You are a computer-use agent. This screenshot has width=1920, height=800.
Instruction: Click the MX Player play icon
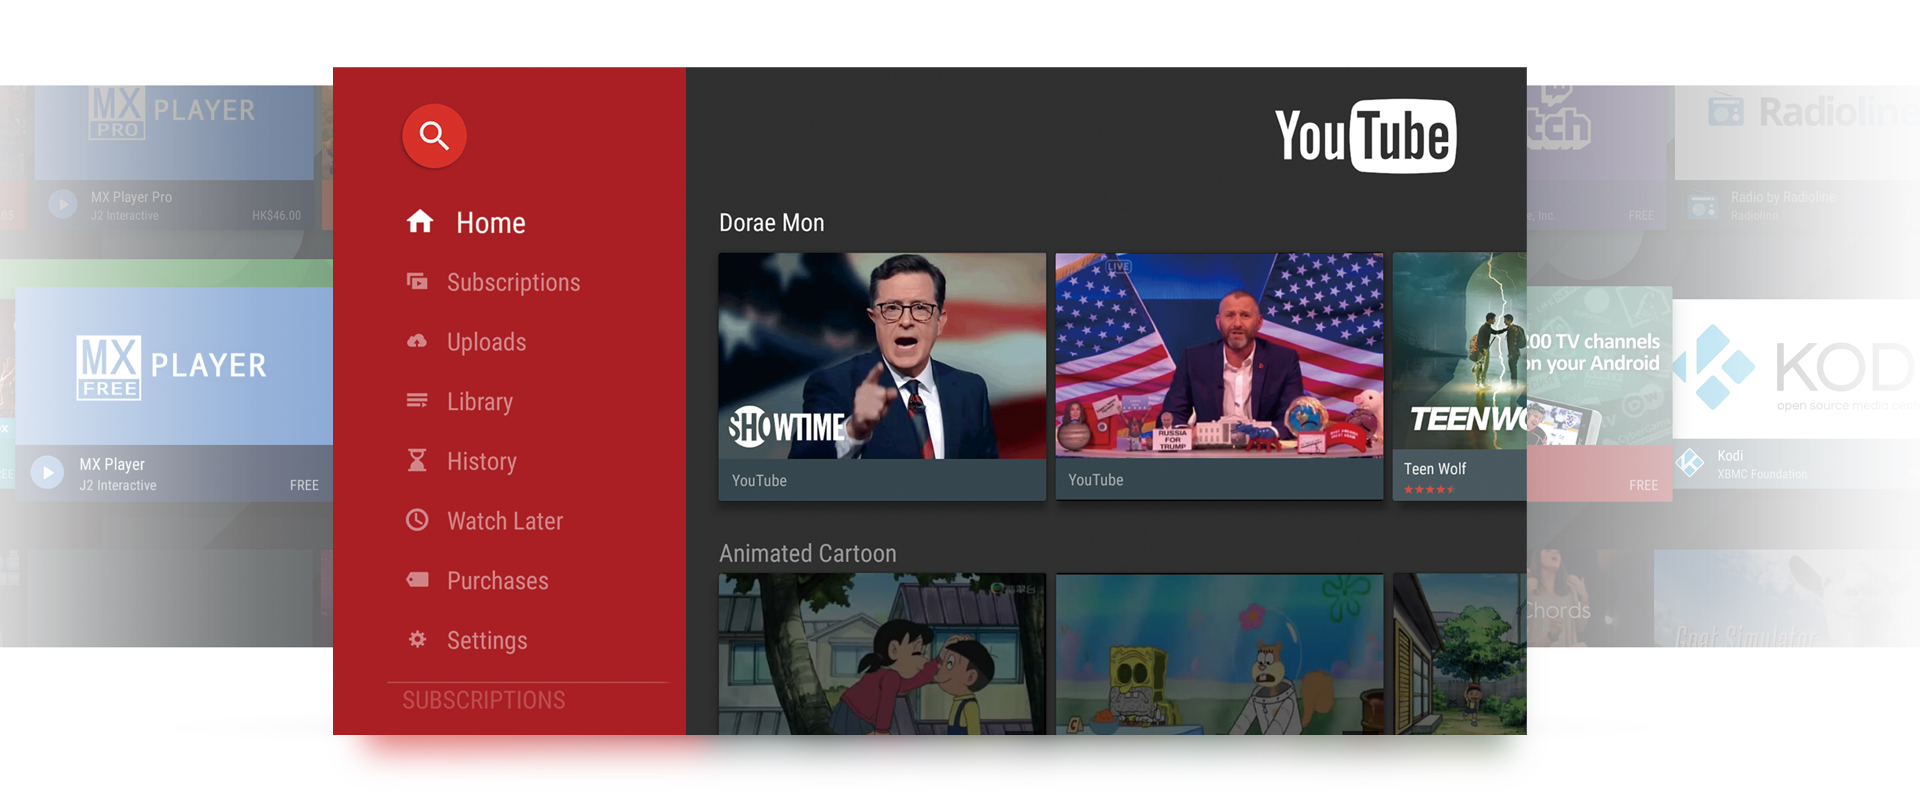[47, 472]
